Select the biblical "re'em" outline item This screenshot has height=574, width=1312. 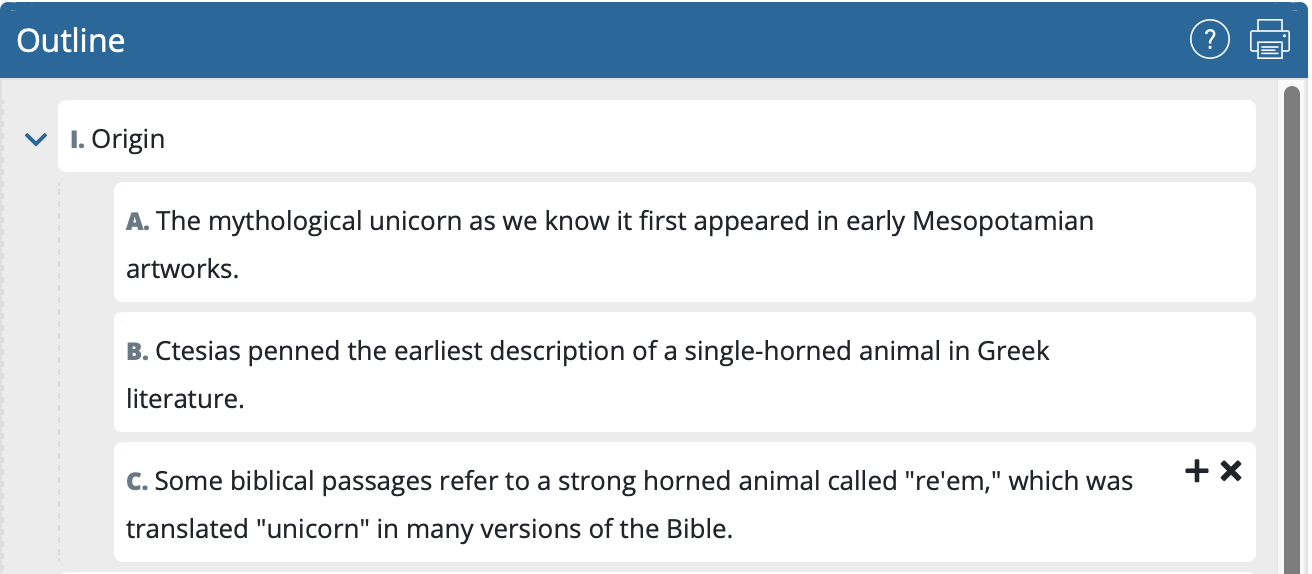click(x=640, y=503)
